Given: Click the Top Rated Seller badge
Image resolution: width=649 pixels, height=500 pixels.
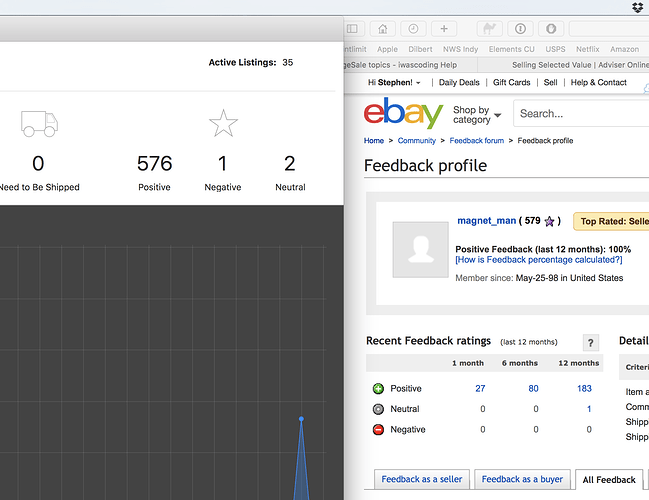Looking at the screenshot, I should coord(611,221).
